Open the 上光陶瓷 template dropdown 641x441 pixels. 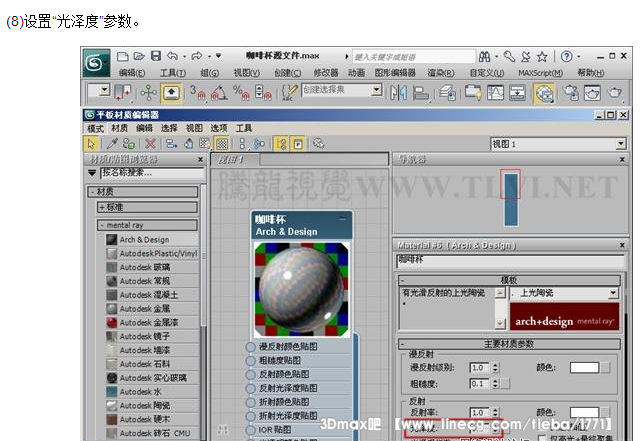tap(612, 293)
